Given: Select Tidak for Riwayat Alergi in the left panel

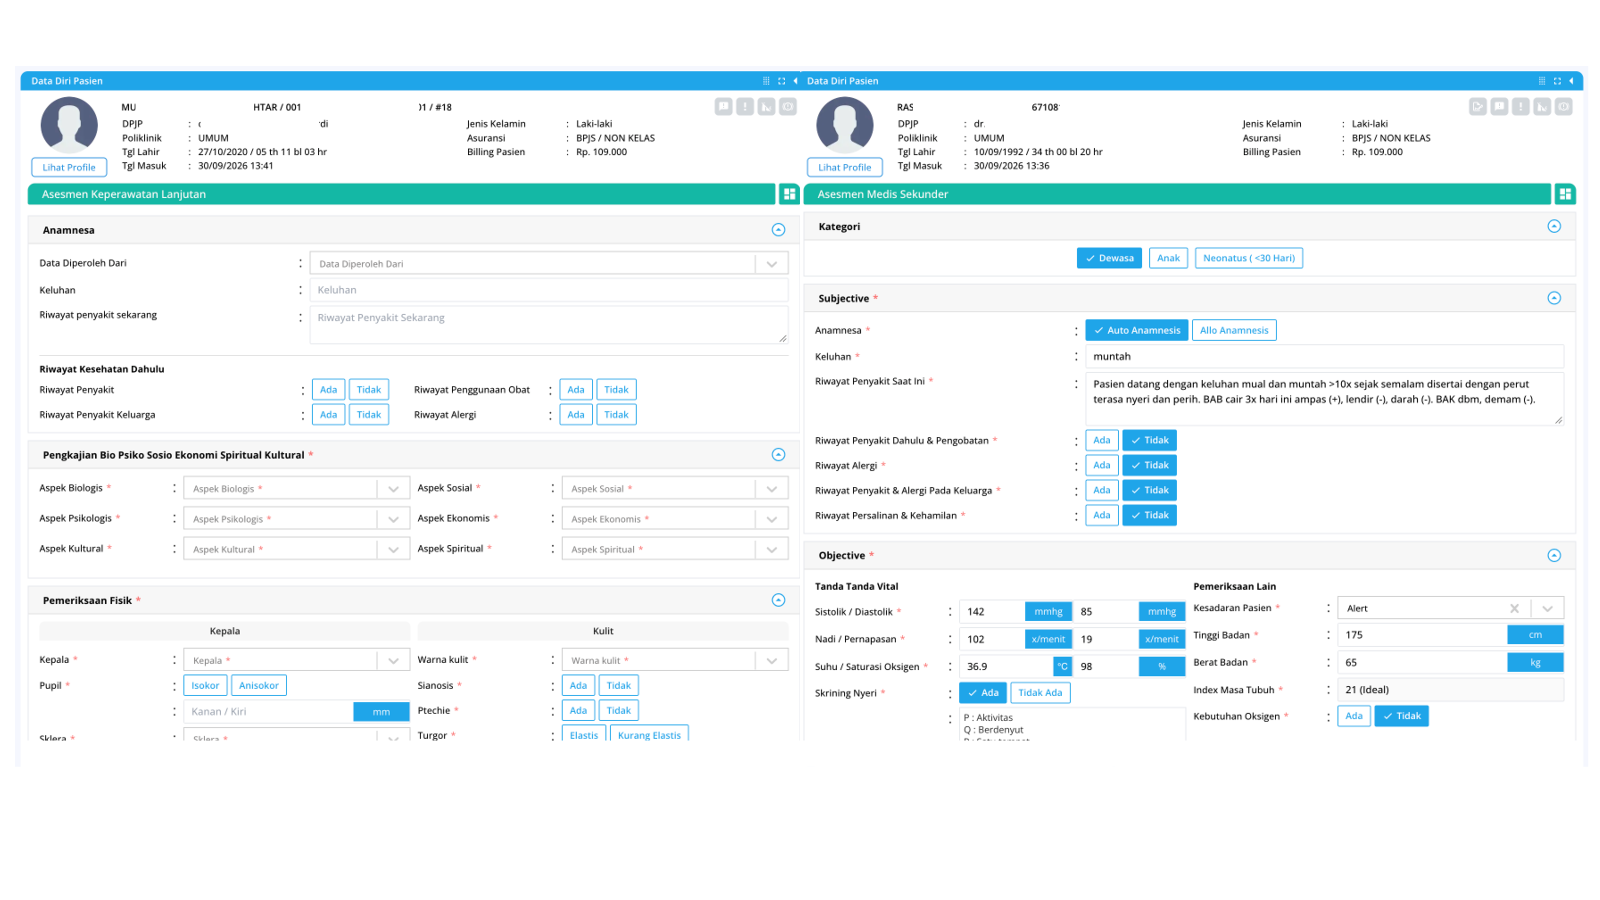Looking at the screenshot, I should pyautogui.click(x=616, y=415).
